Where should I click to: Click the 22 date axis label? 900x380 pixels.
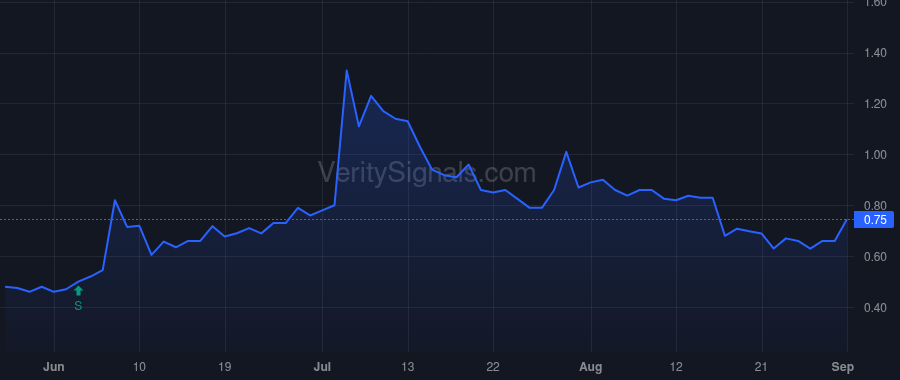click(x=494, y=367)
